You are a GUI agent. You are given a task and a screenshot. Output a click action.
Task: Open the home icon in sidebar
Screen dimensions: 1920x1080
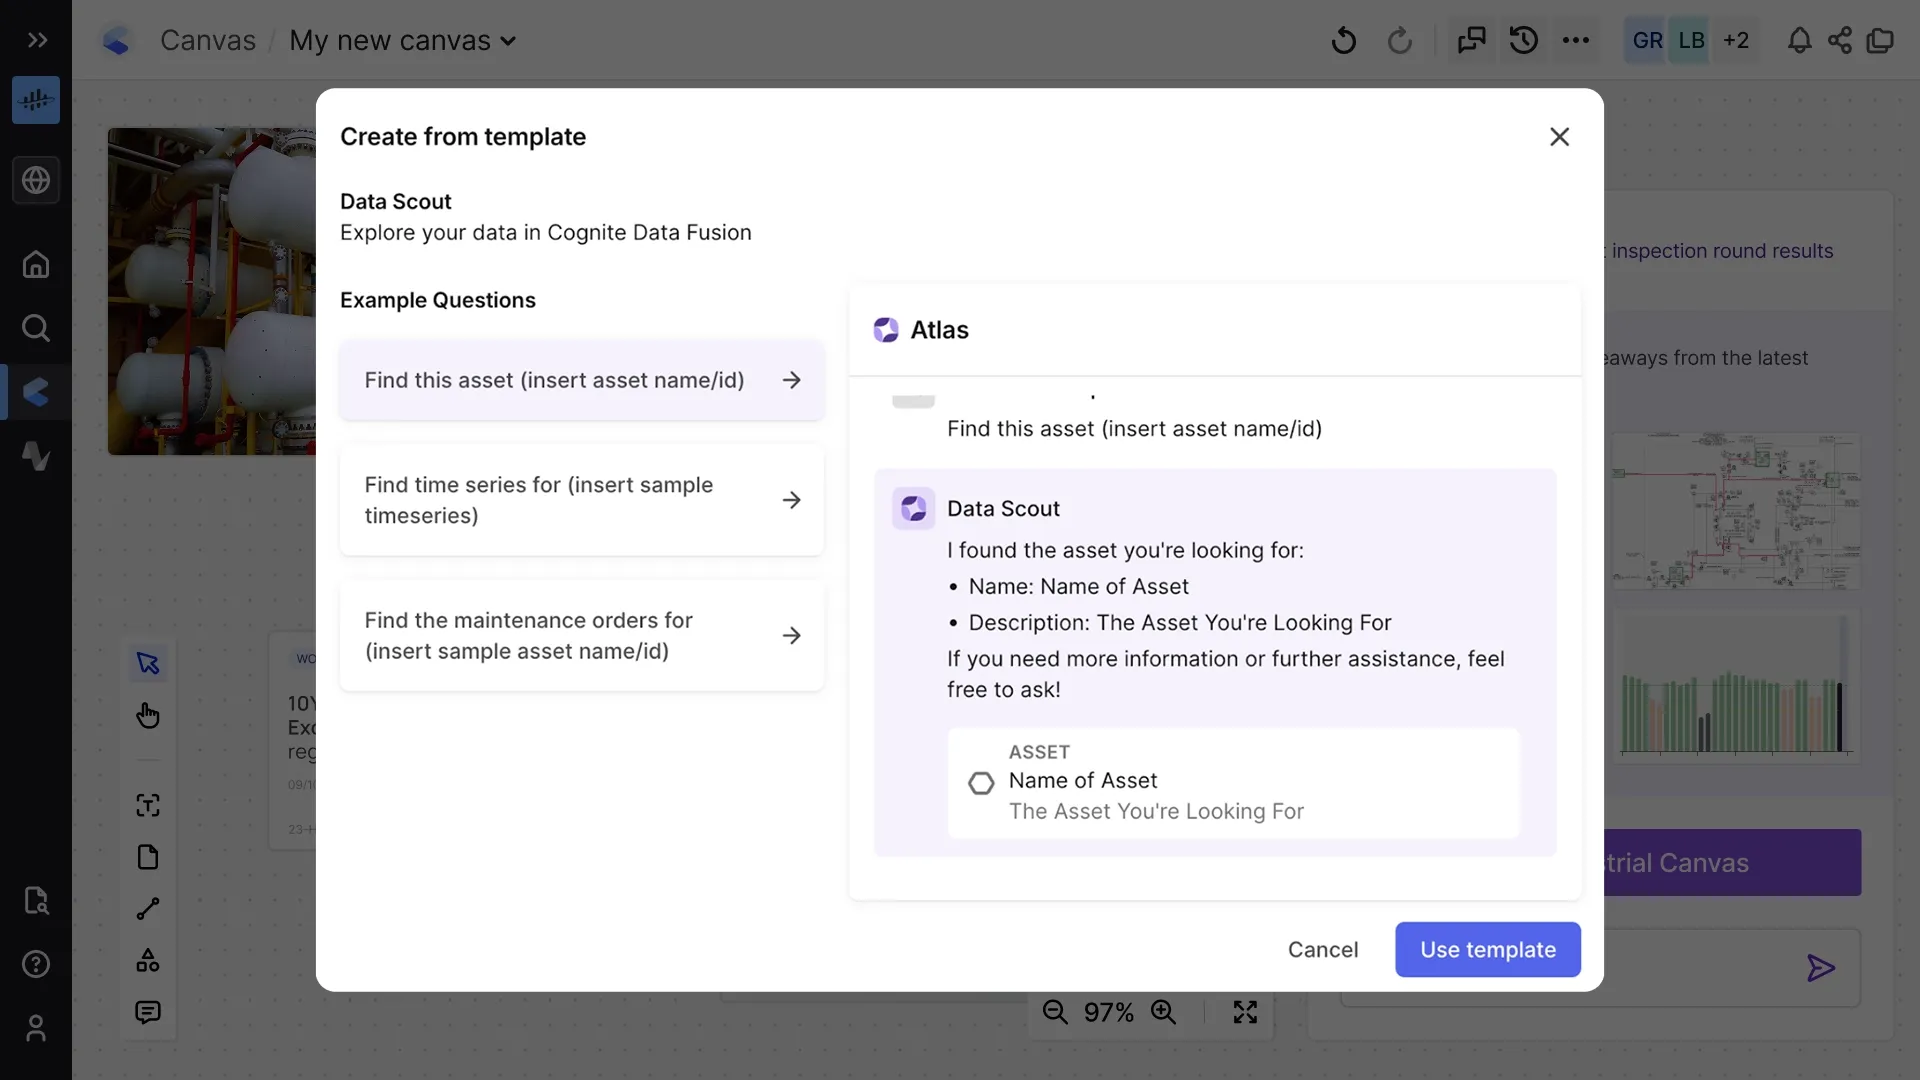[36, 264]
